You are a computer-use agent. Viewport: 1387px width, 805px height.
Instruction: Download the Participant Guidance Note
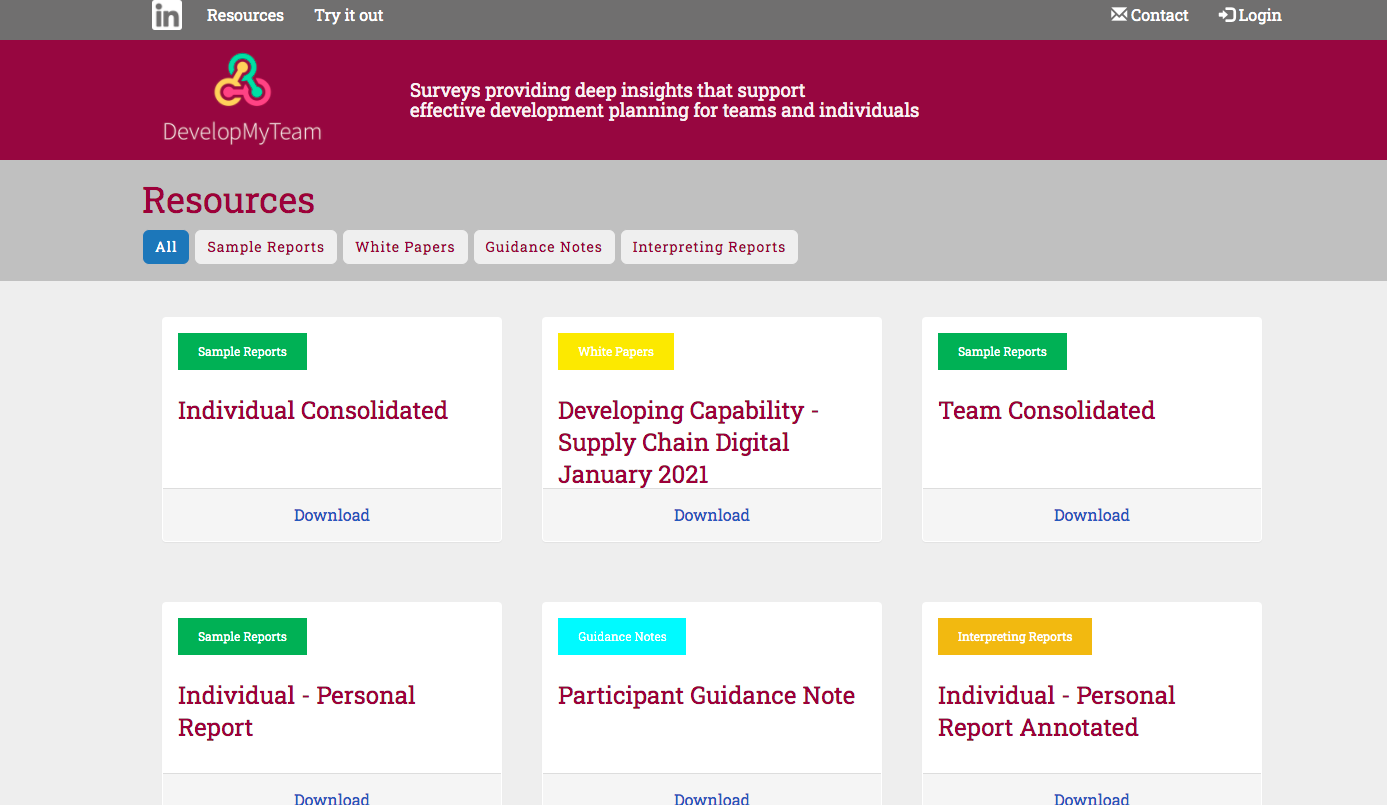coord(711,798)
